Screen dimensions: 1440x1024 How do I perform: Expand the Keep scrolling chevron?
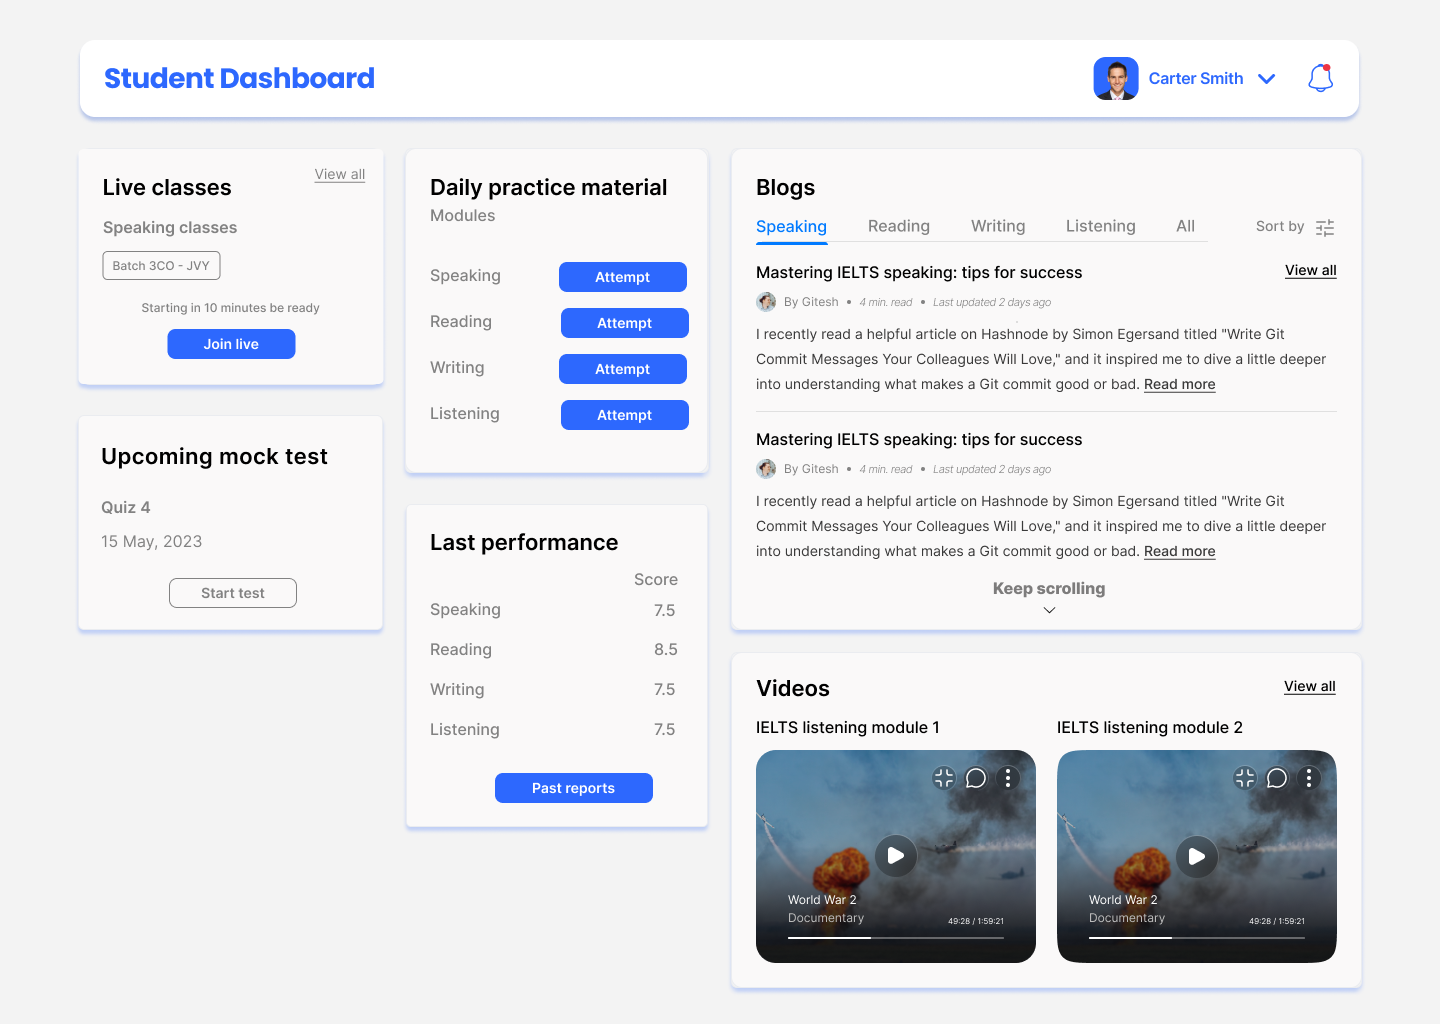(x=1049, y=610)
